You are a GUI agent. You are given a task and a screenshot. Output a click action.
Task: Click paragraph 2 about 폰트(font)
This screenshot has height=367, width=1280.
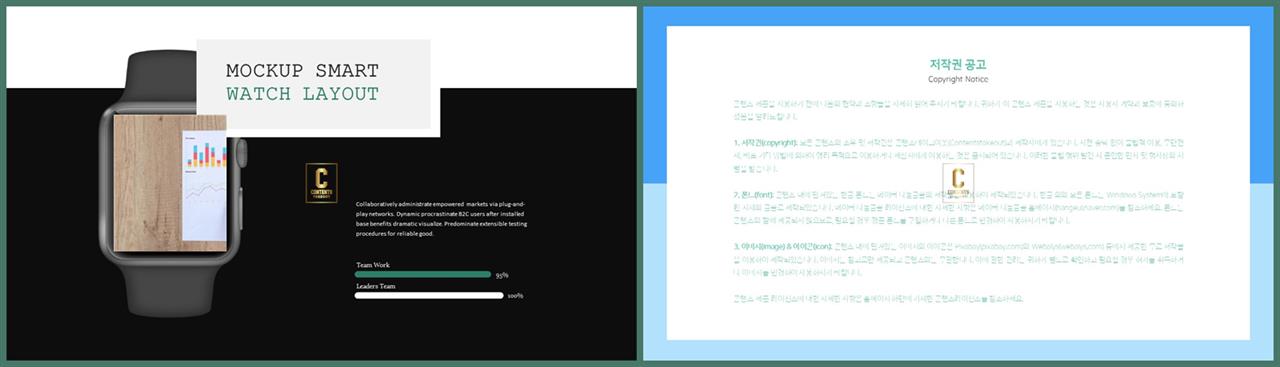coord(958,208)
